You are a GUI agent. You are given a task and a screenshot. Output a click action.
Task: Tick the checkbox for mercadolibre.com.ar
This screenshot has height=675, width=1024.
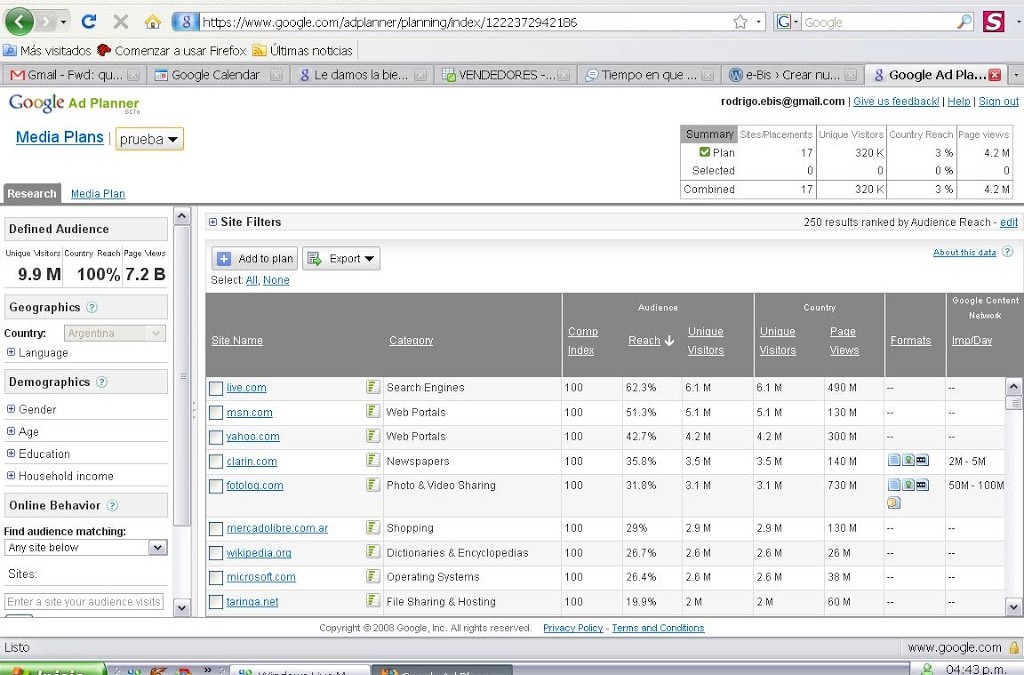tap(216, 529)
